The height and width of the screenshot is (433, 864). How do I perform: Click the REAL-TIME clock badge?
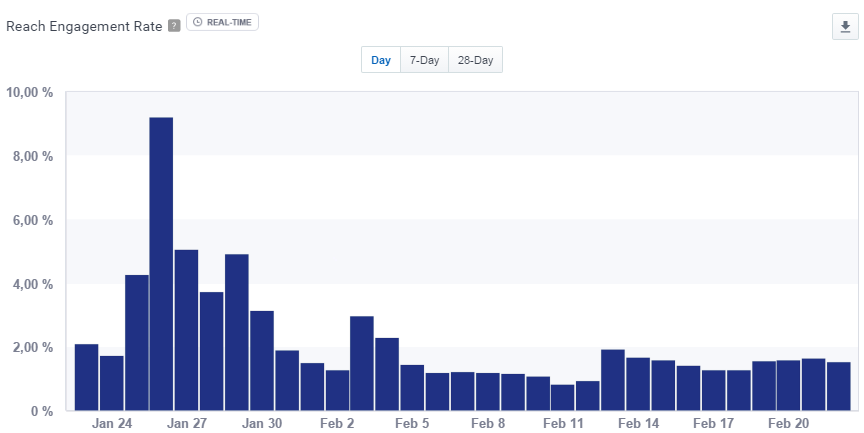click(222, 21)
